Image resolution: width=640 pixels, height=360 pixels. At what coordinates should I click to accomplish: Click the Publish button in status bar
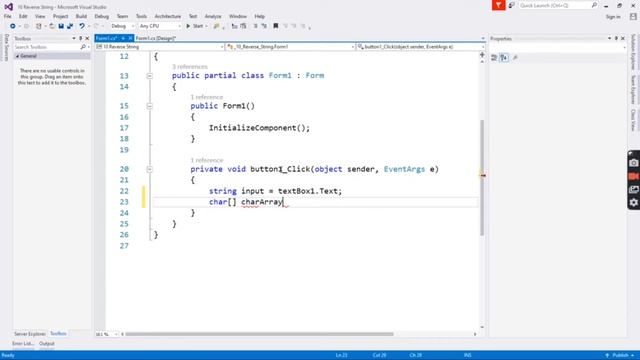tap(620, 355)
